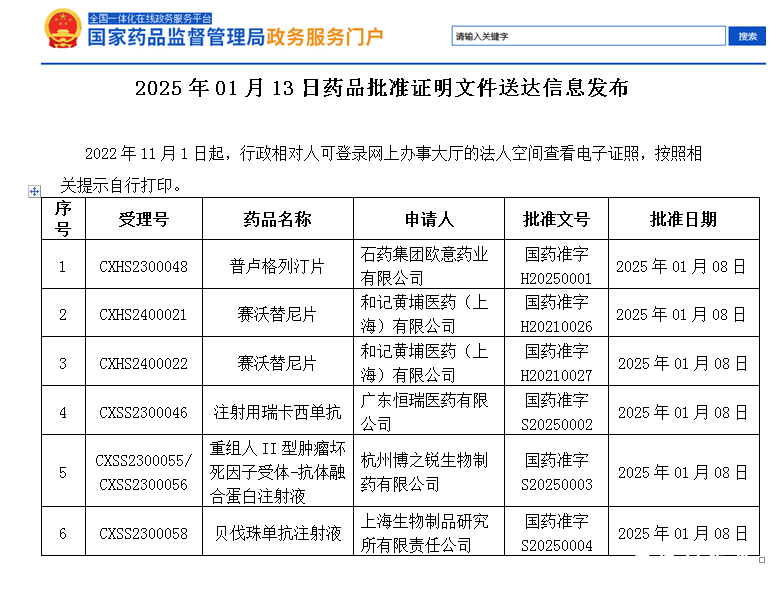Select applicant 和记黄埔医药 in row 3
778x612 pixels.
[x=424, y=363]
